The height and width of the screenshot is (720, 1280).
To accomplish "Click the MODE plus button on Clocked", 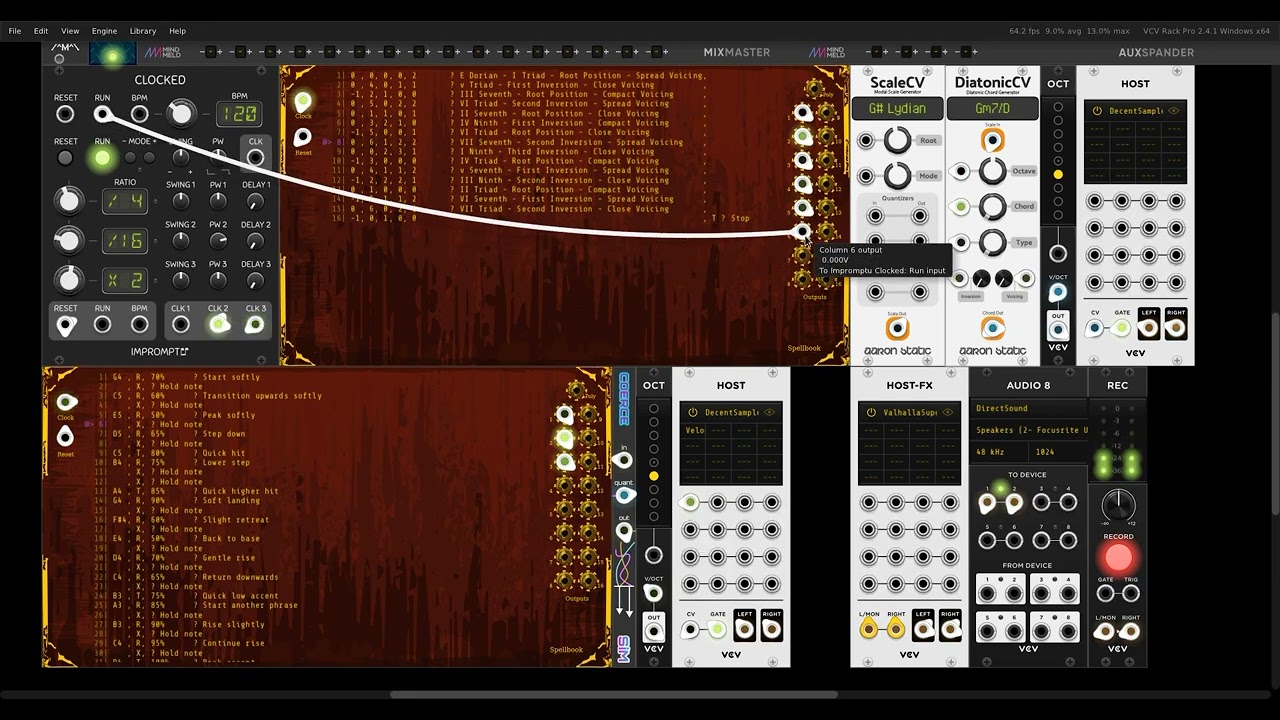I will 149,158.
